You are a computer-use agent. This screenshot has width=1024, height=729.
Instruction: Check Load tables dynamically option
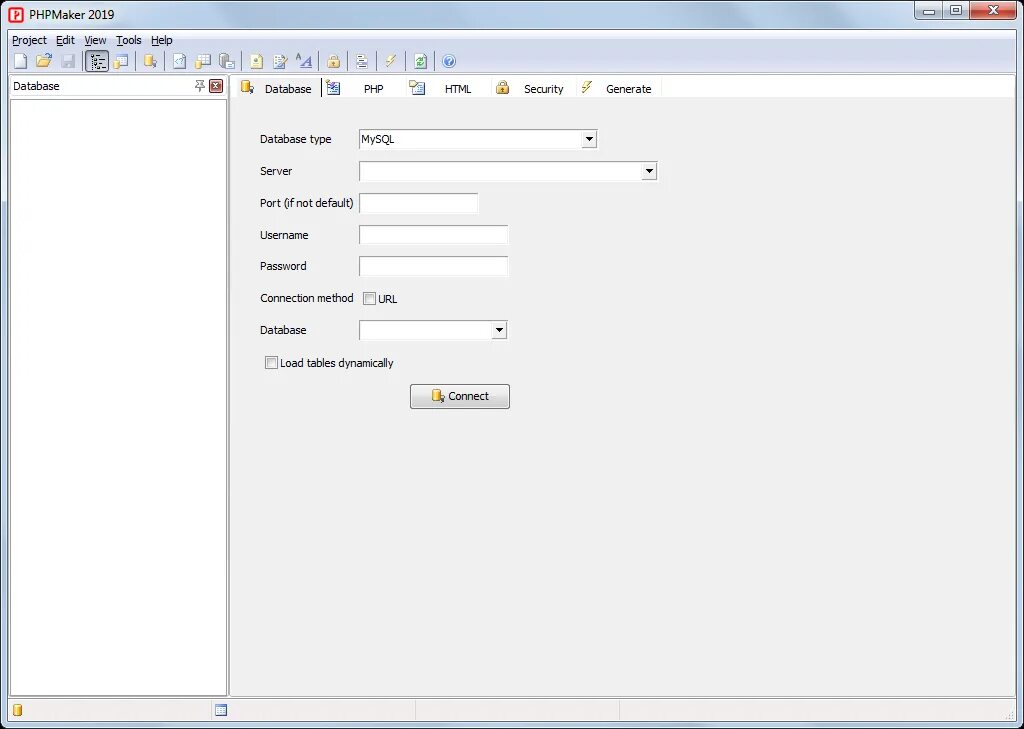(x=271, y=363)
